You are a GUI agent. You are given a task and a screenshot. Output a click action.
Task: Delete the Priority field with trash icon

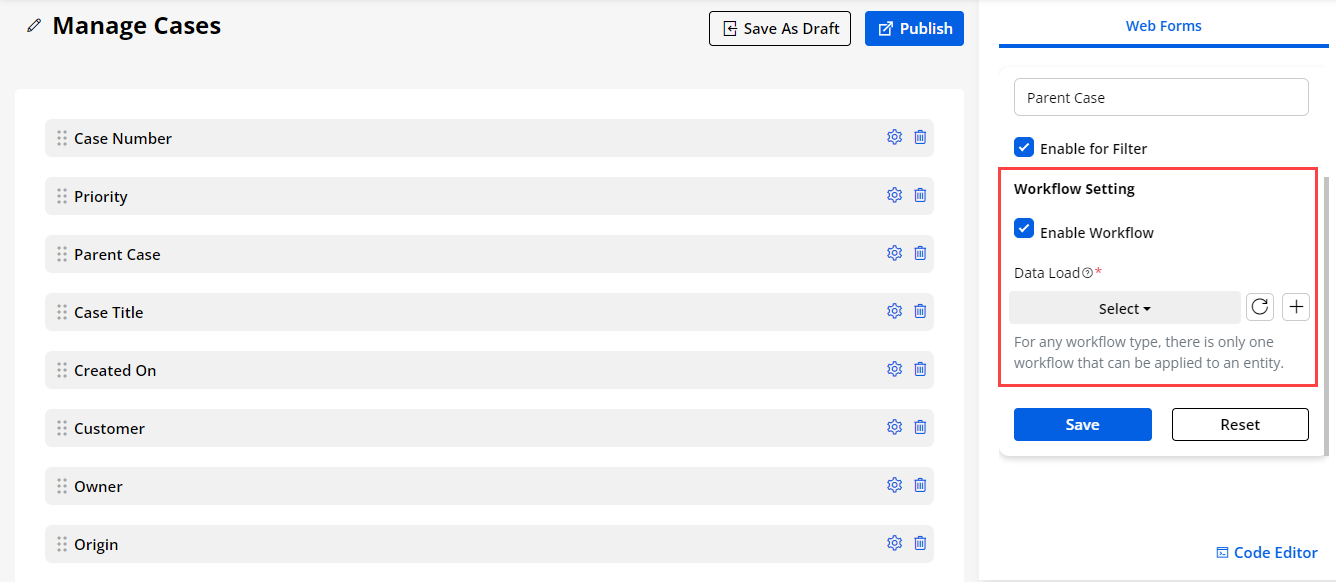pyautogui.click(x=920, y=196)
